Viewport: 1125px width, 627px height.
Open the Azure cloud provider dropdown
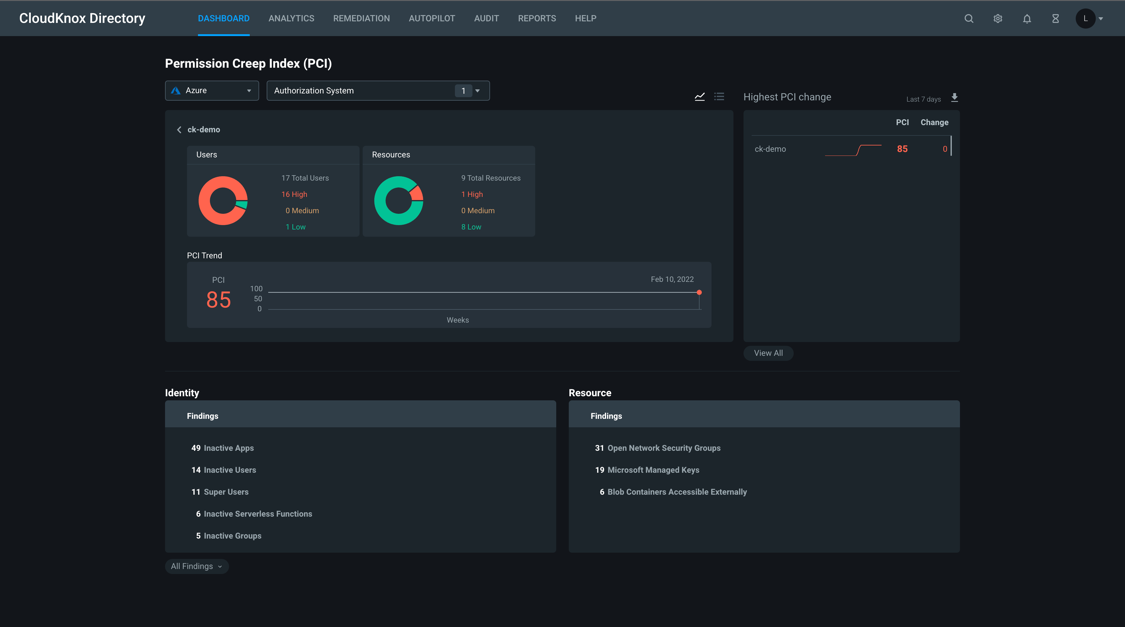coord(212,91)
